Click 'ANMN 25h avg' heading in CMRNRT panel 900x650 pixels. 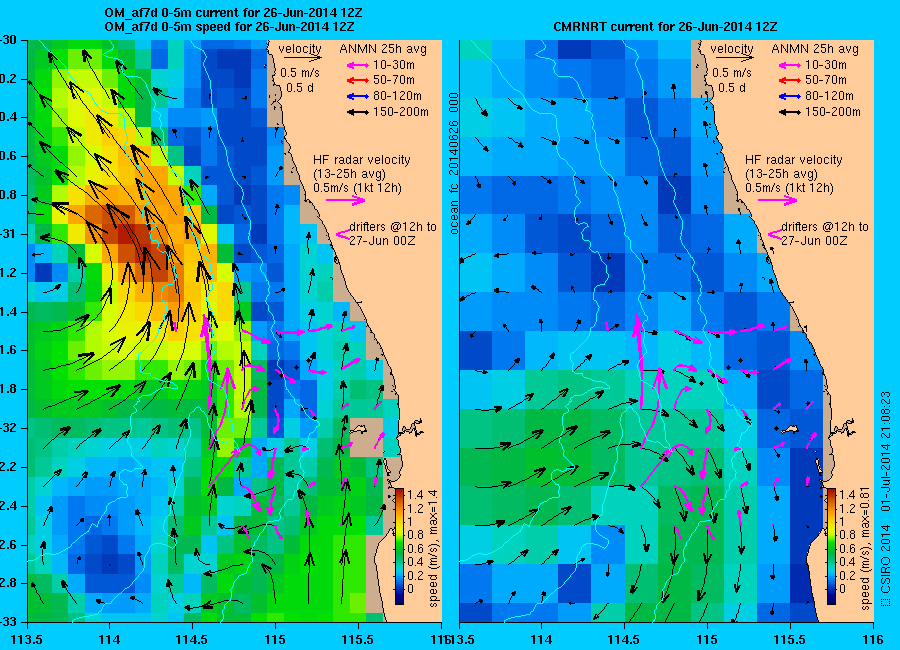coord(815,49)
